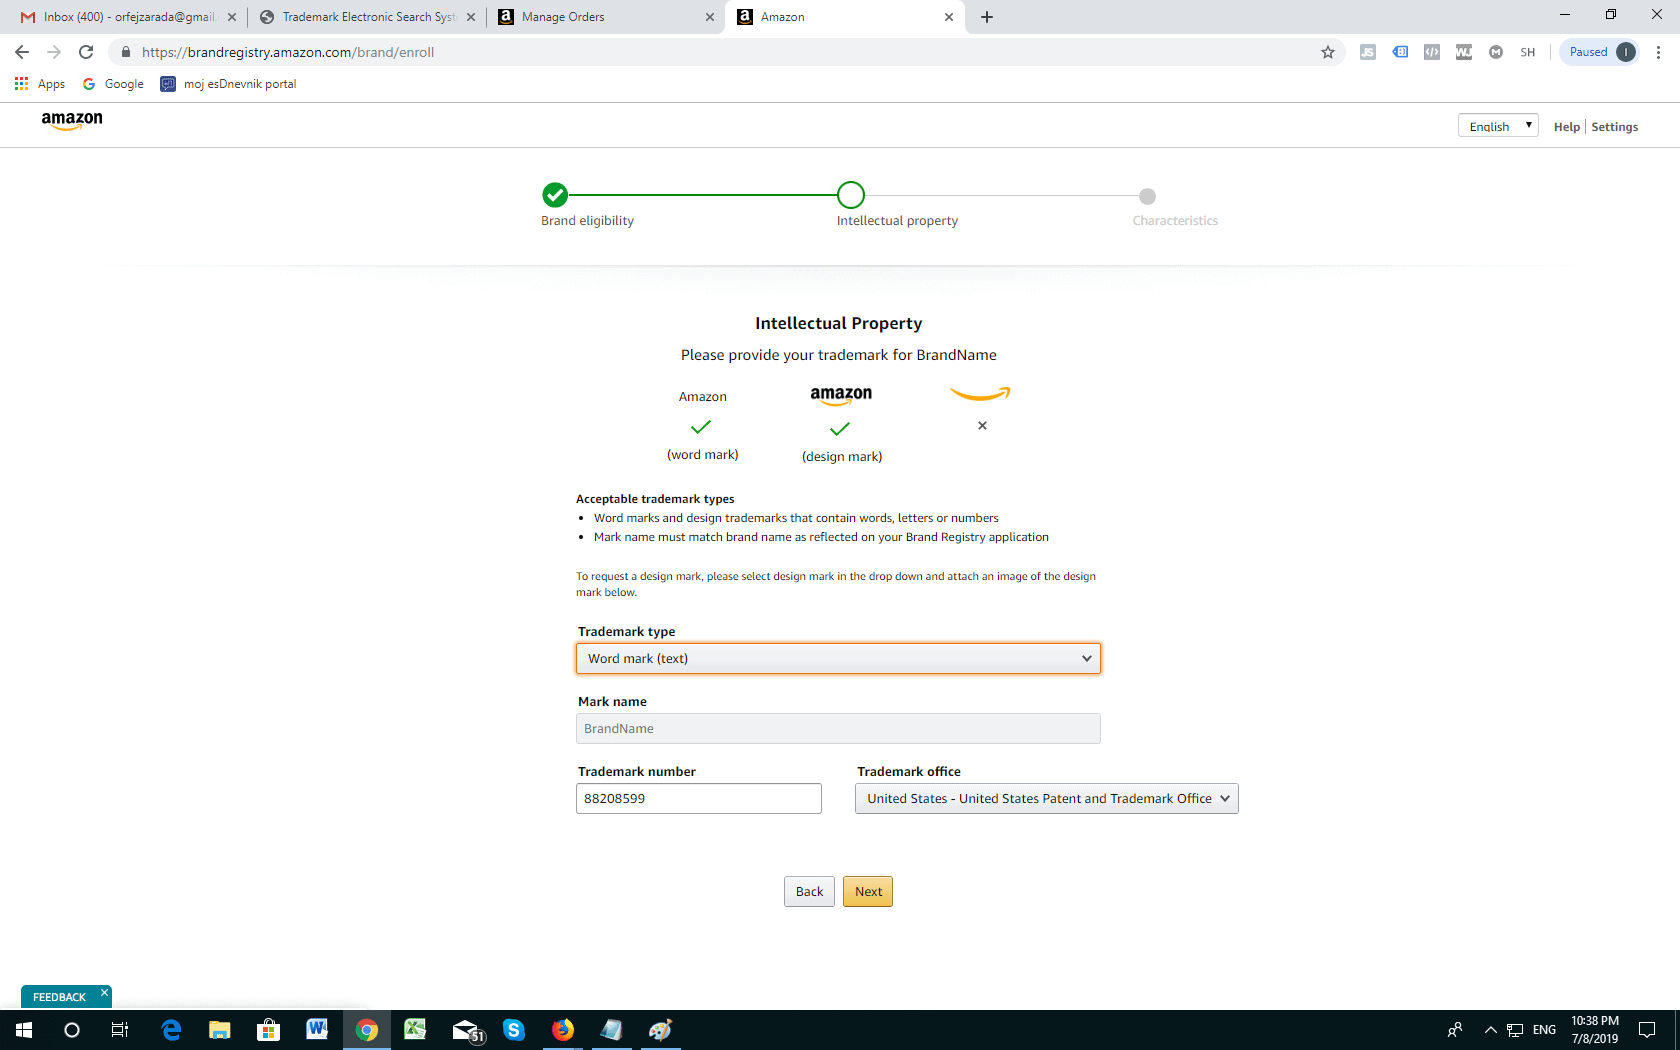
Task: Open the Action Center notifications
Action: (1647, 1030)
